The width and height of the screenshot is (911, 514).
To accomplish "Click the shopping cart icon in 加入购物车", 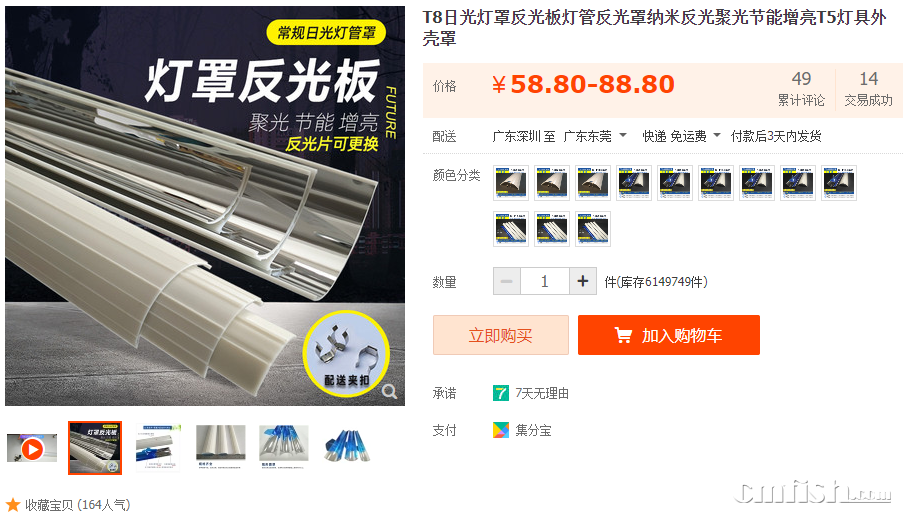I will (x=623, y=335).
